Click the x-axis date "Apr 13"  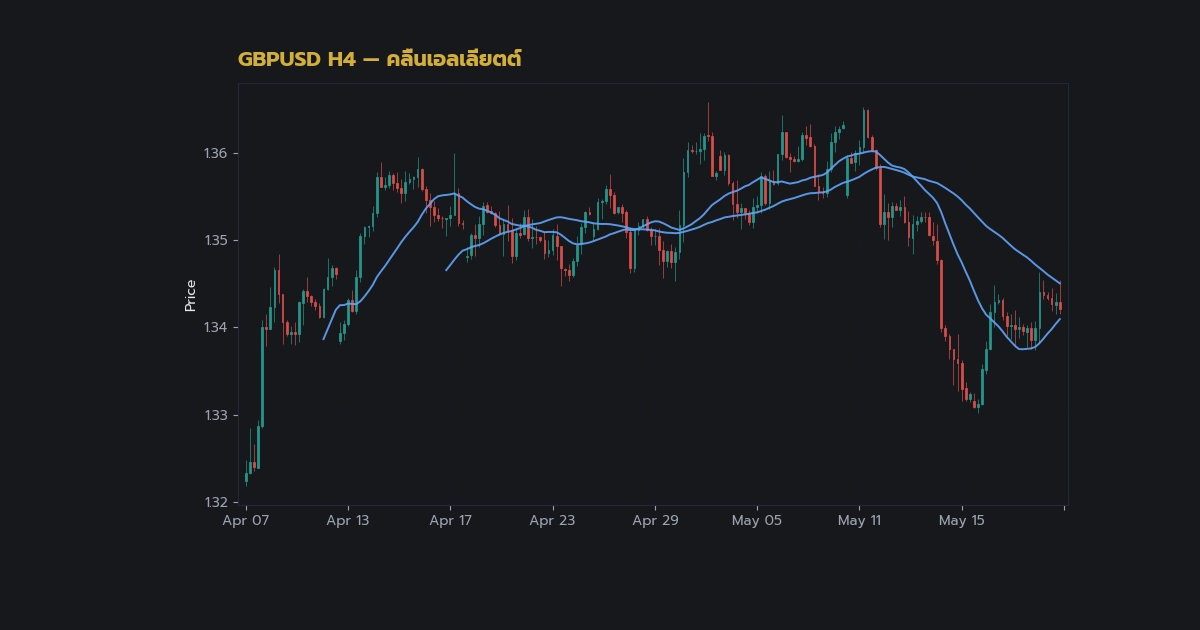348,521
